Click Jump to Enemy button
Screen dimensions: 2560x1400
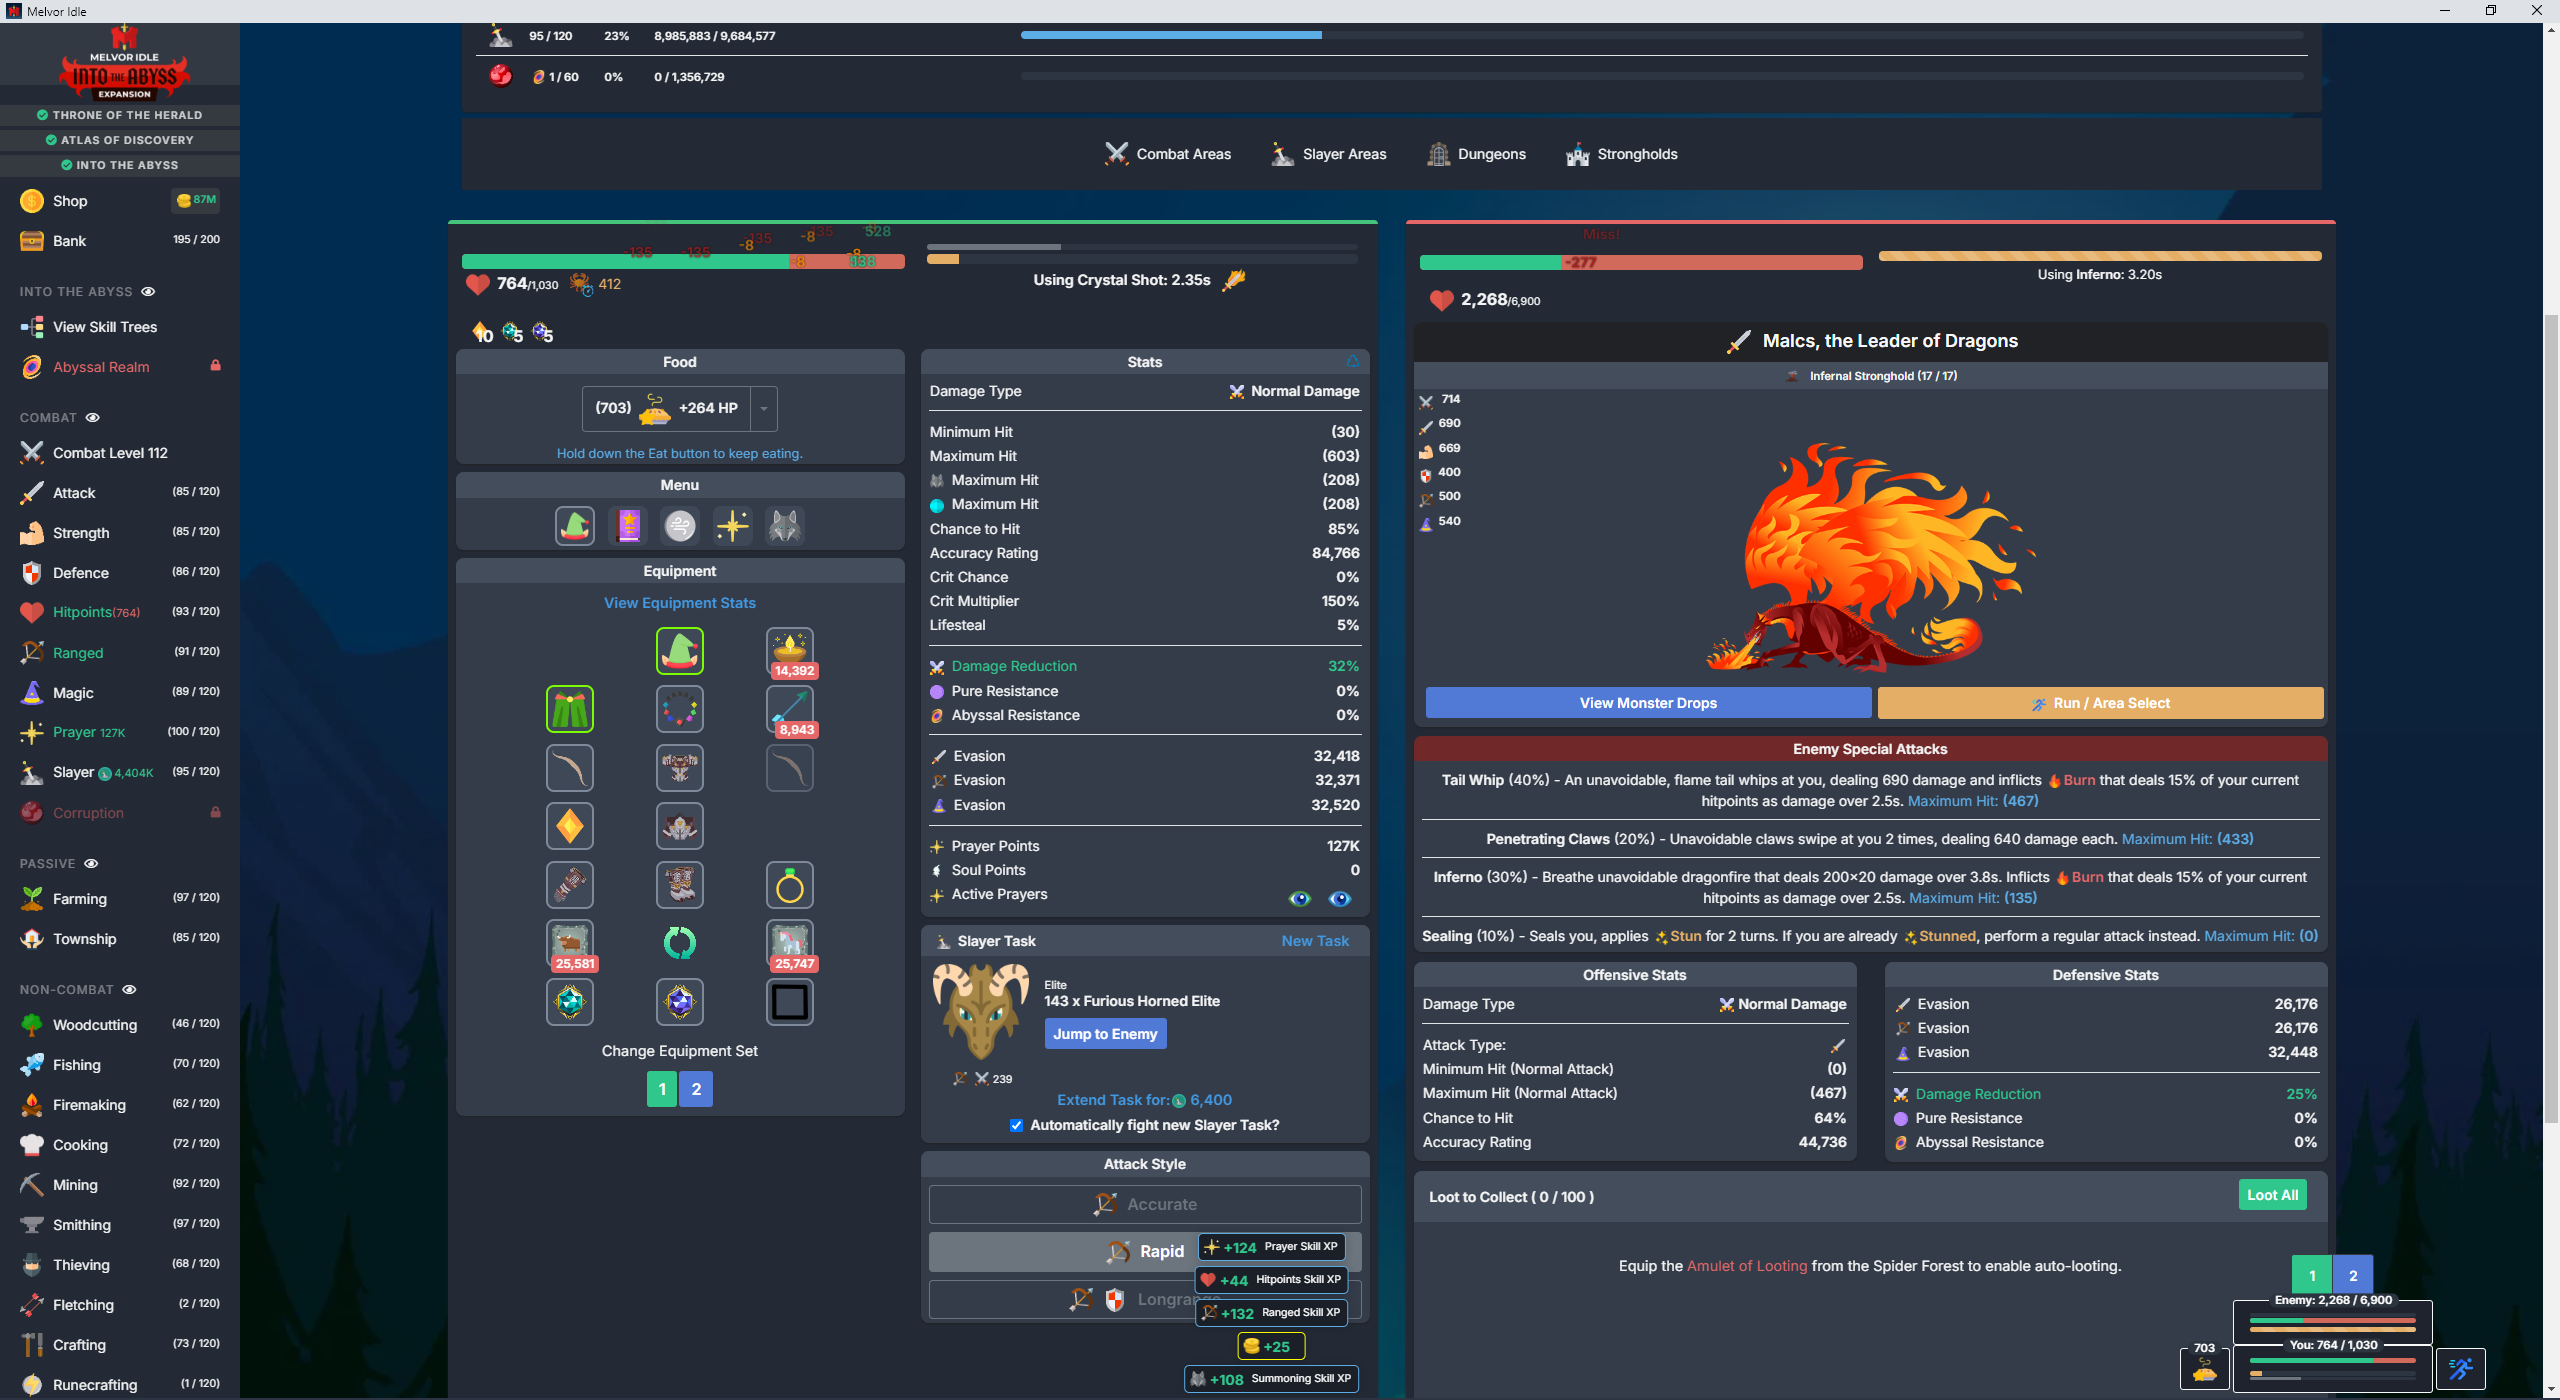pyautogui.click(x=1105, y=1034)
